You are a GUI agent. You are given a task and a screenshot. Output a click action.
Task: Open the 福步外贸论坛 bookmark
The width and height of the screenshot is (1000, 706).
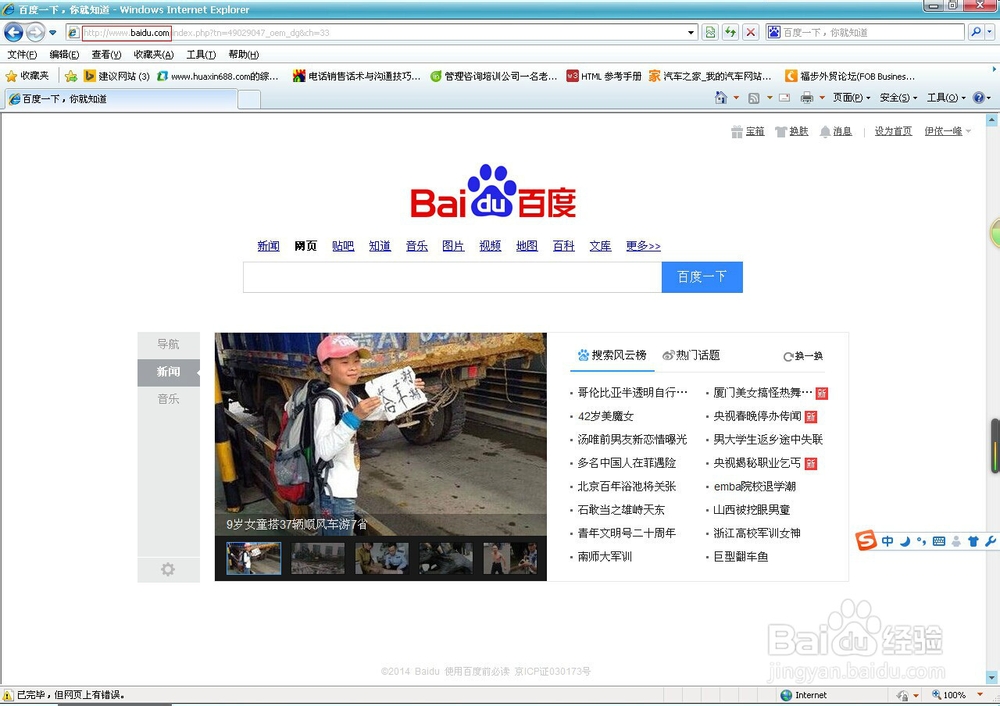[x=849, y=77]
